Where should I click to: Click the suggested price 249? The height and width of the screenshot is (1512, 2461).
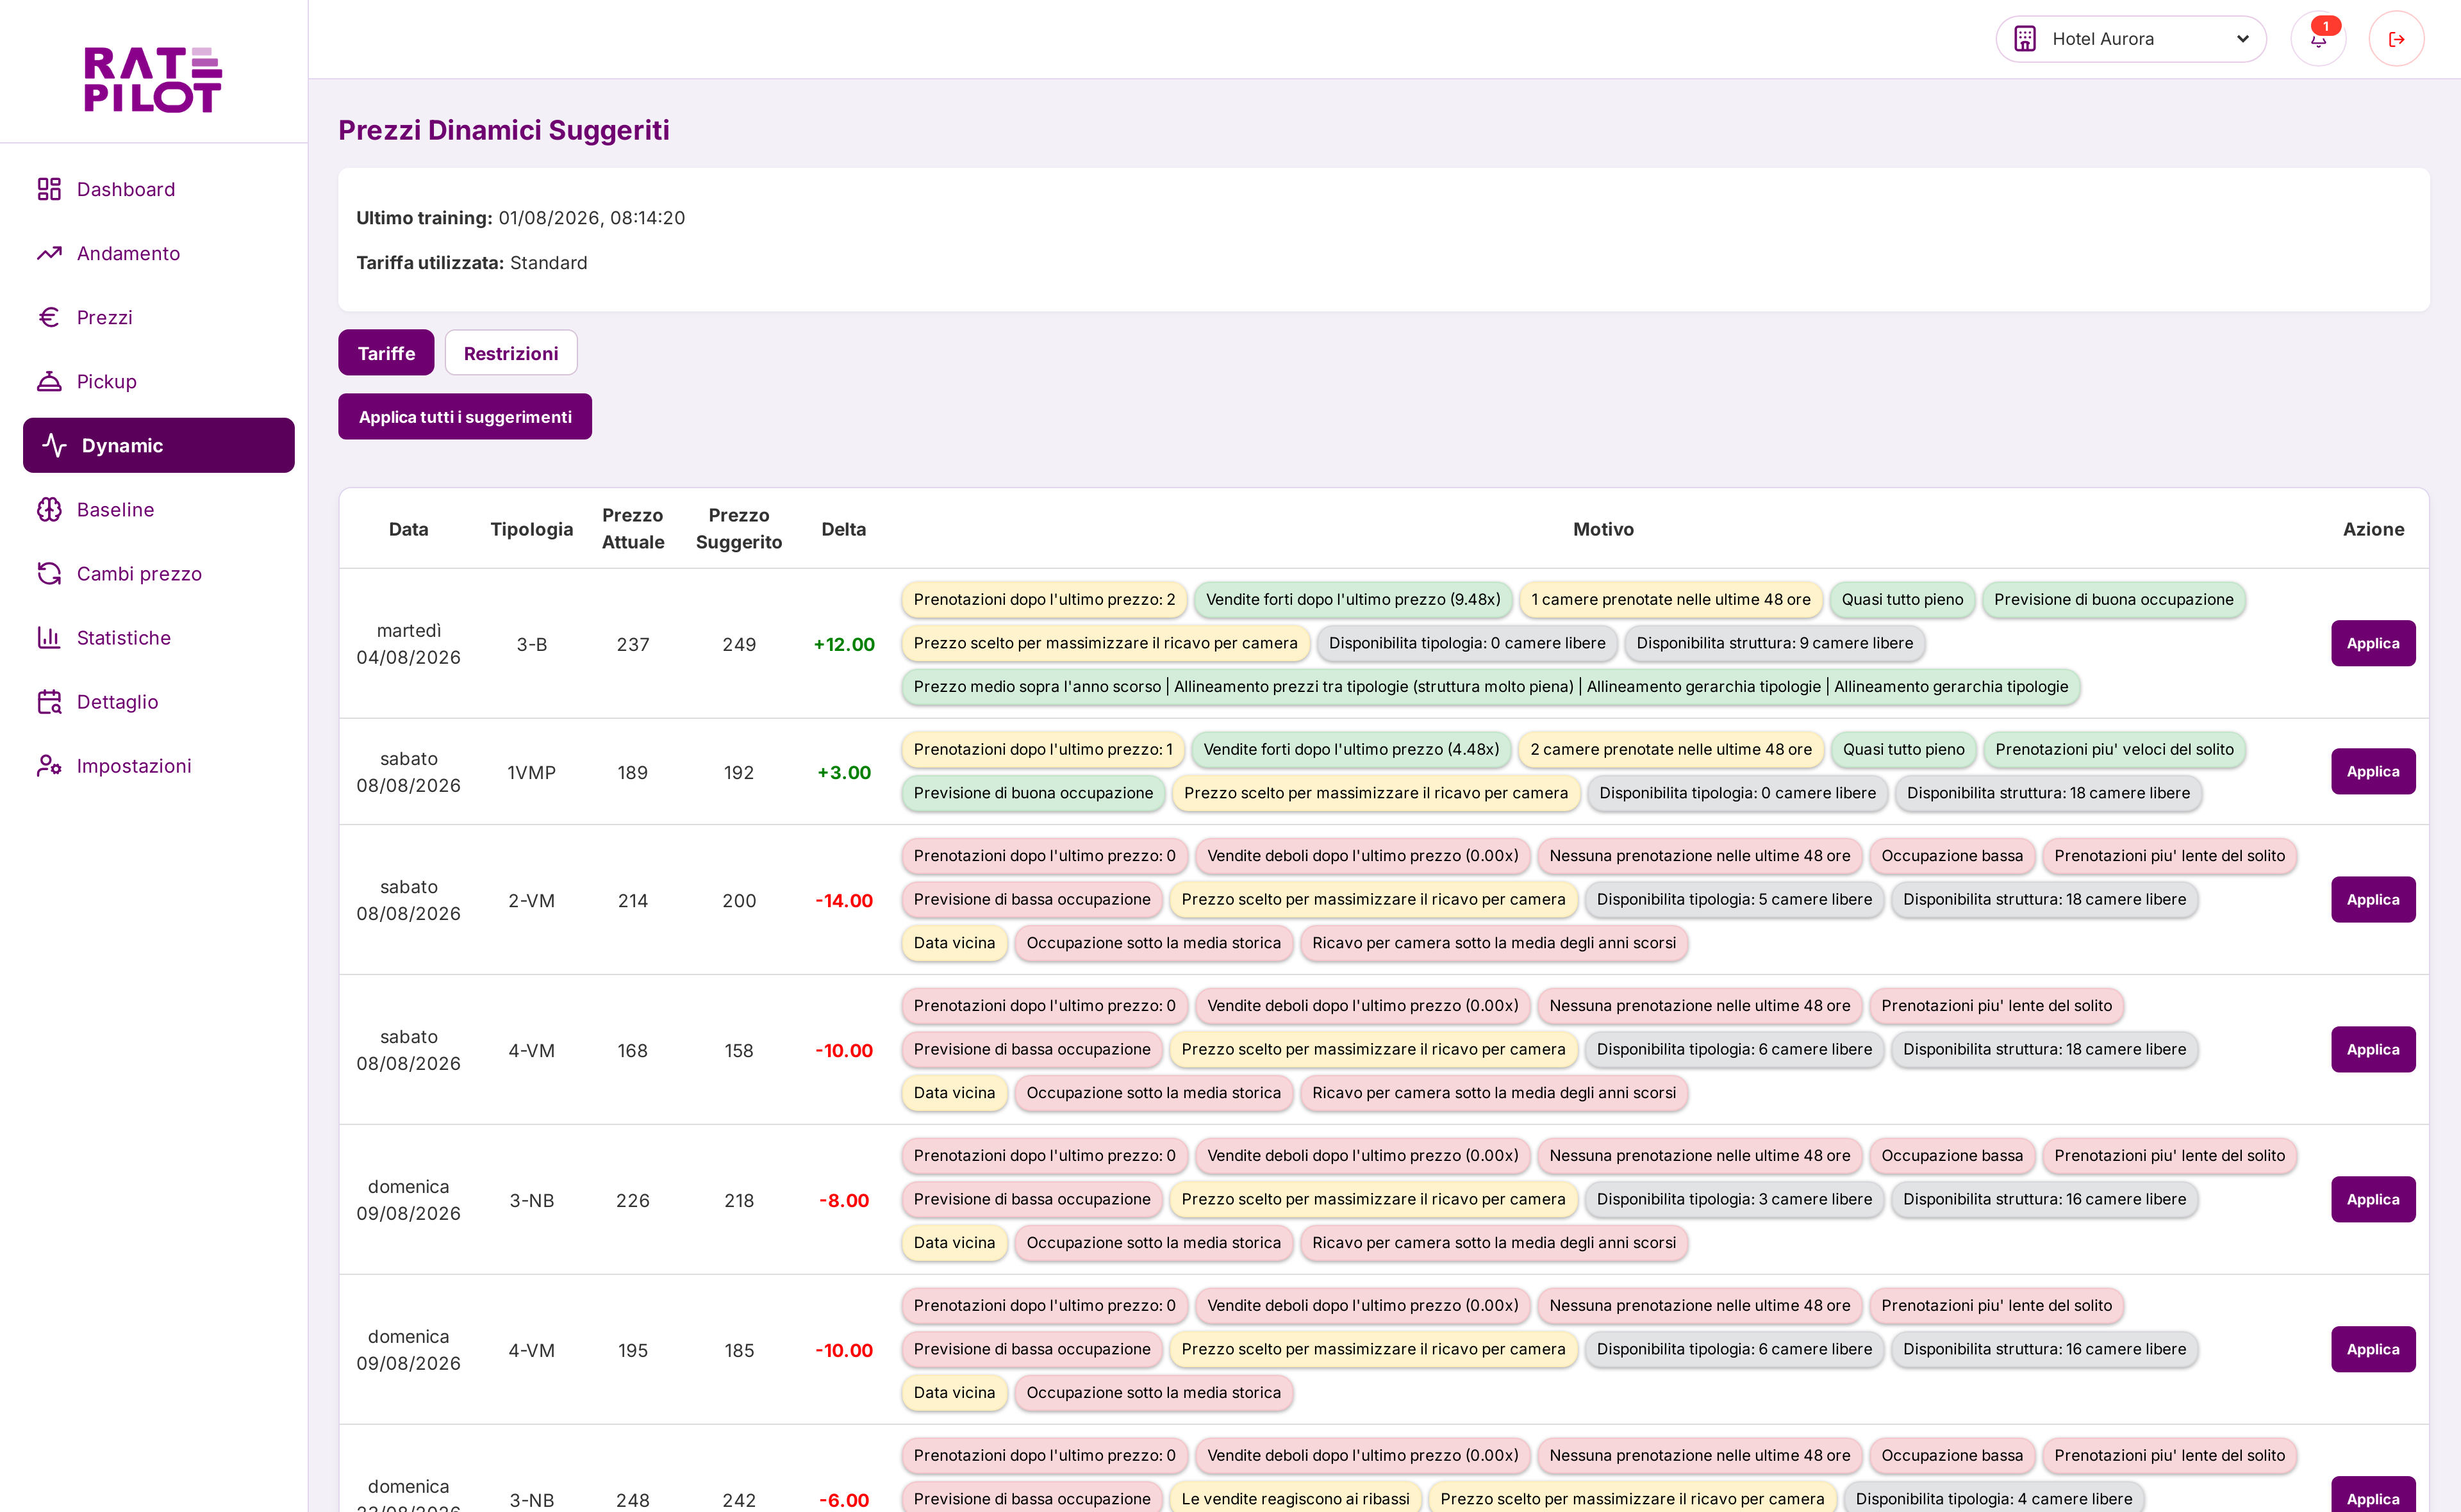[x=739, y=644]
